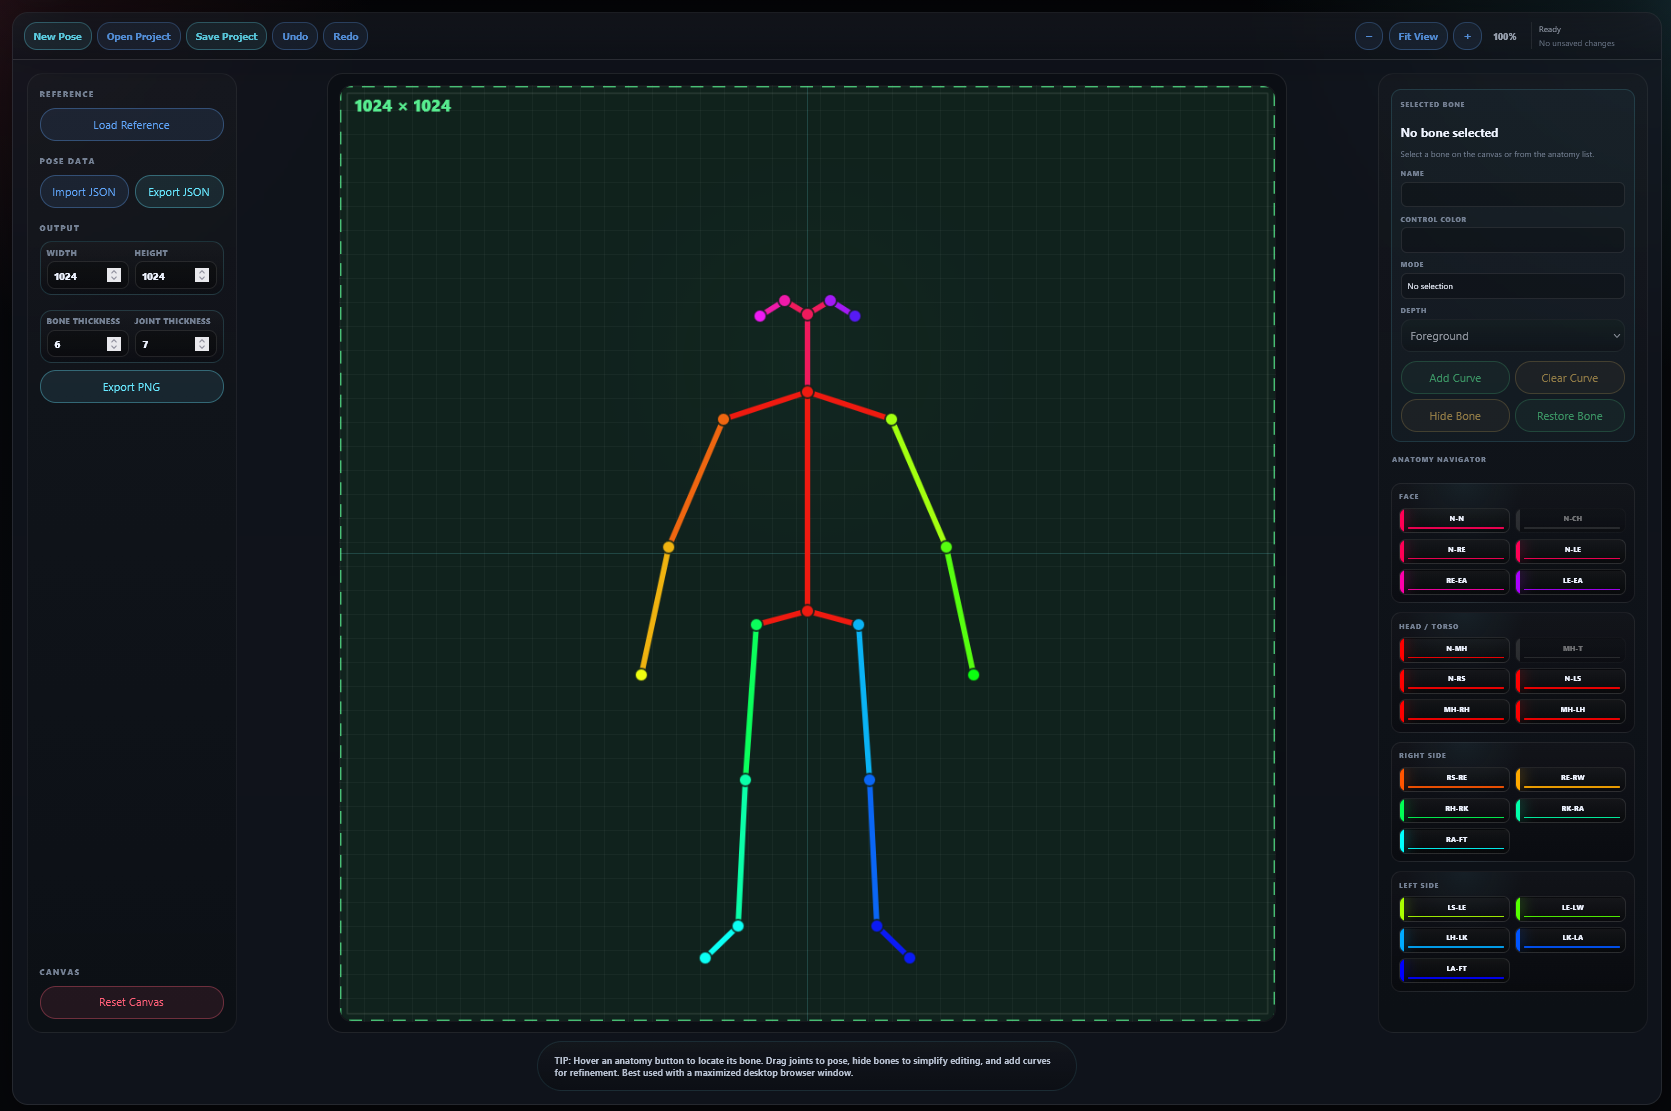Click Reset Canvas
The width and height of the screenshot is (1671, 1111).
click(131, 1002)
